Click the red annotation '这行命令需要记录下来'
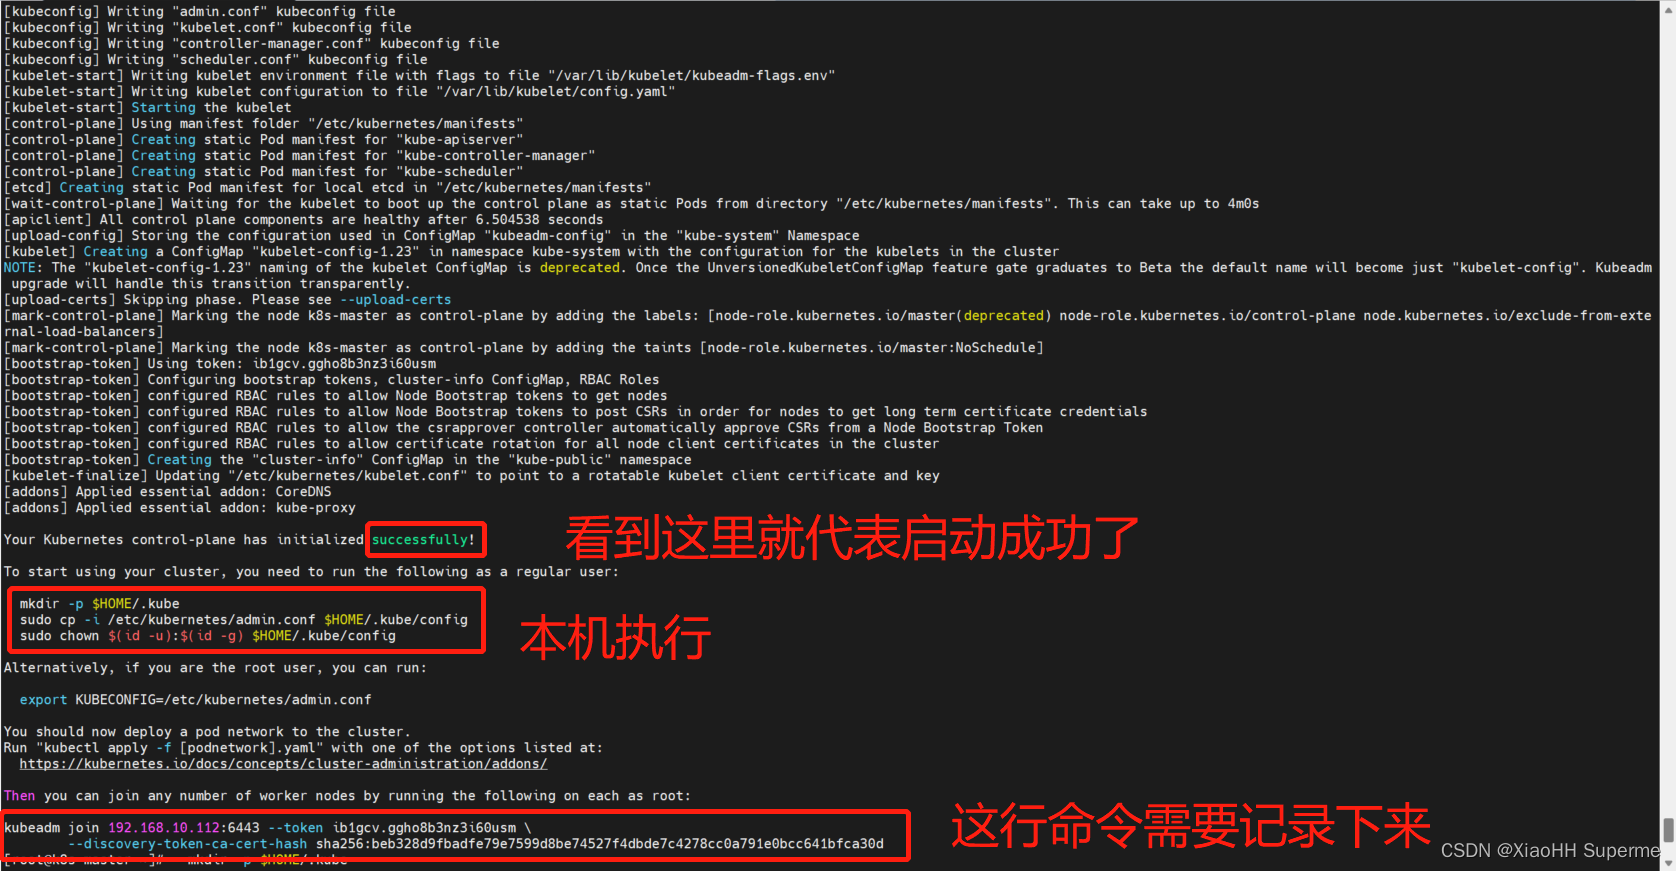The width and height of the screenshot is (1676, 871). point(1190,826)
